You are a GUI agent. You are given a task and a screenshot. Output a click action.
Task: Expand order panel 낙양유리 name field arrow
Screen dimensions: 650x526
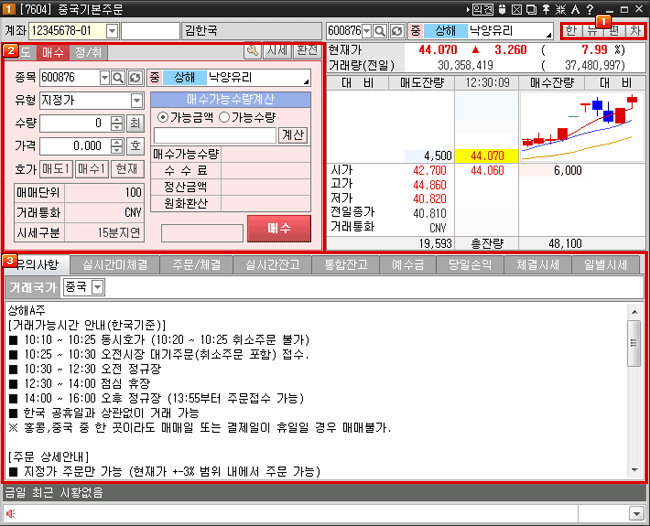[306, 81]
